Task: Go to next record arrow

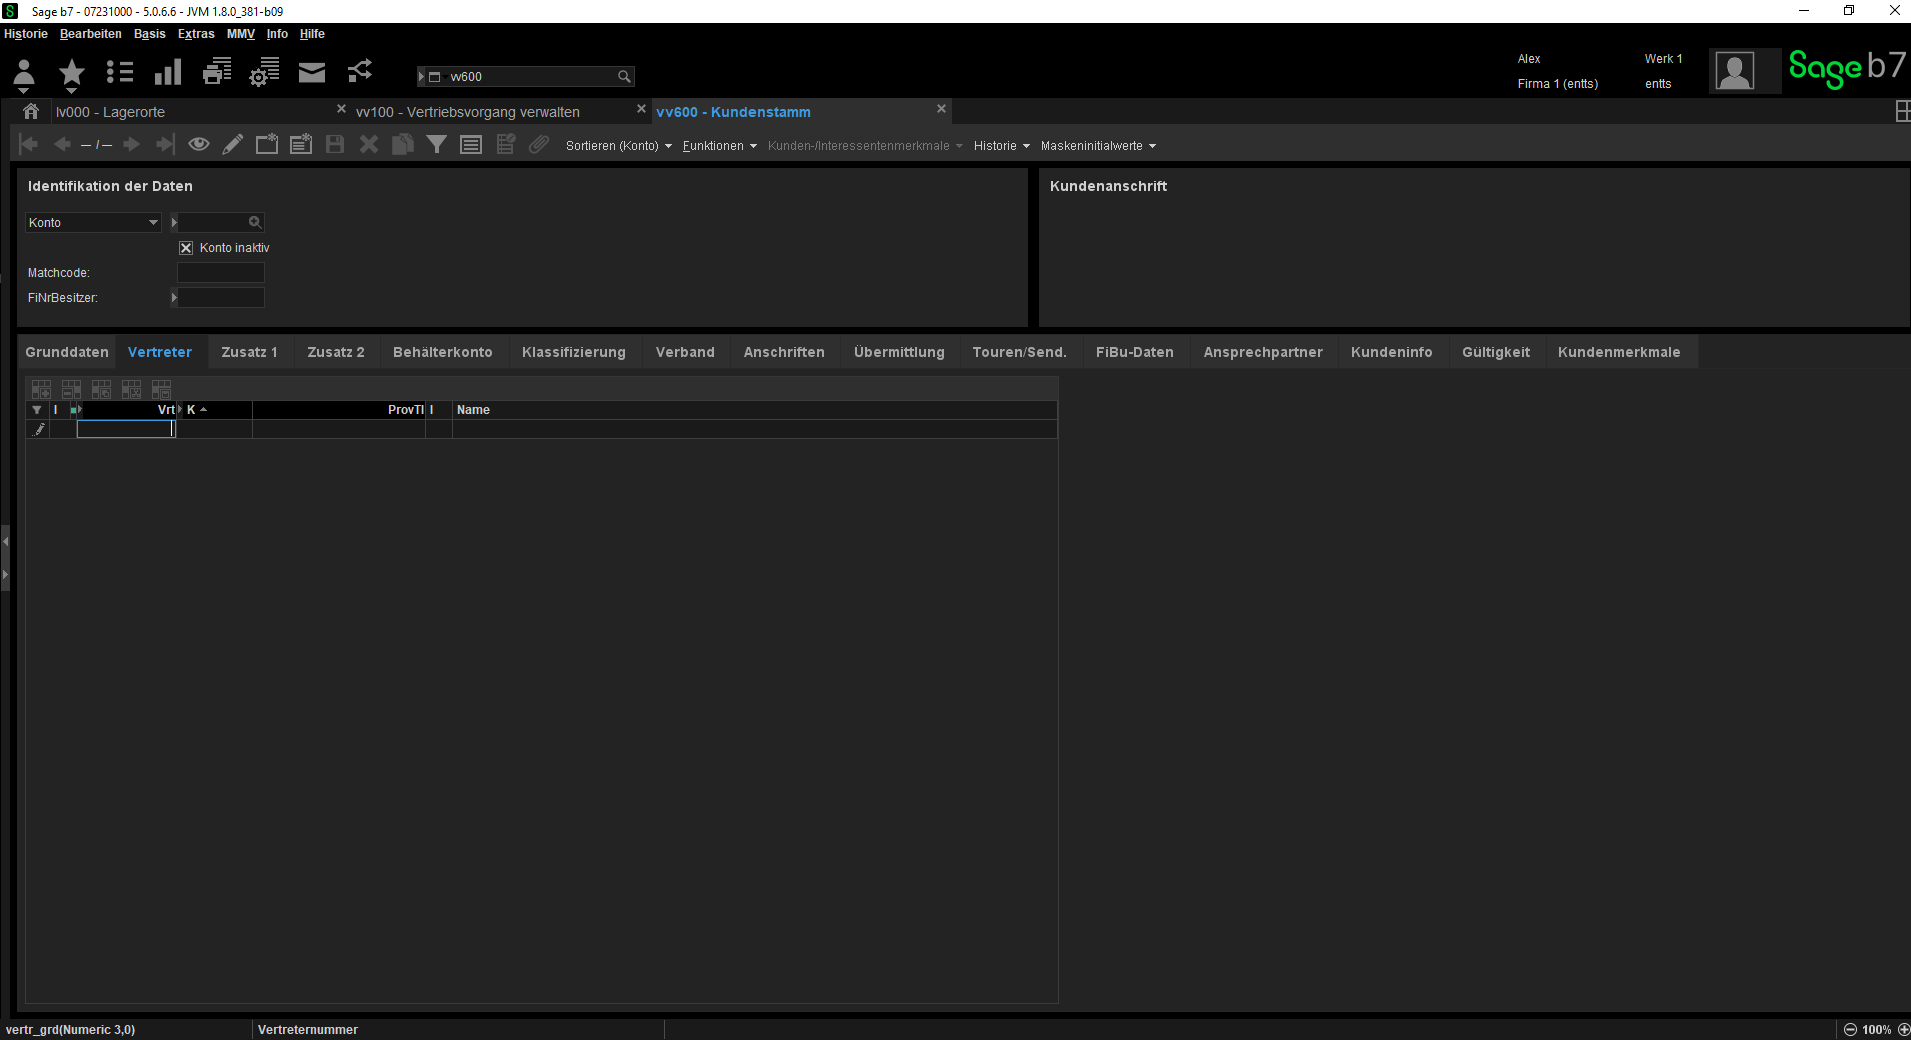Action: click(x=131, y=144)
